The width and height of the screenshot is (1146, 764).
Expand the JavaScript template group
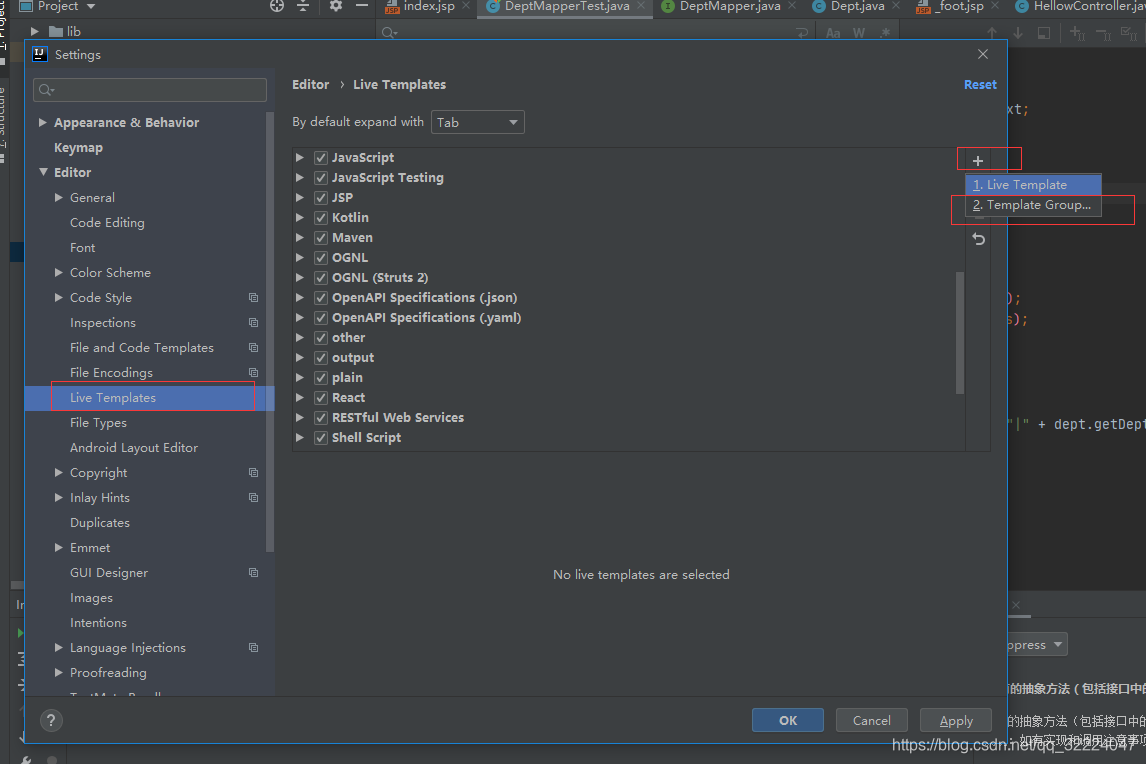[300, 157]
